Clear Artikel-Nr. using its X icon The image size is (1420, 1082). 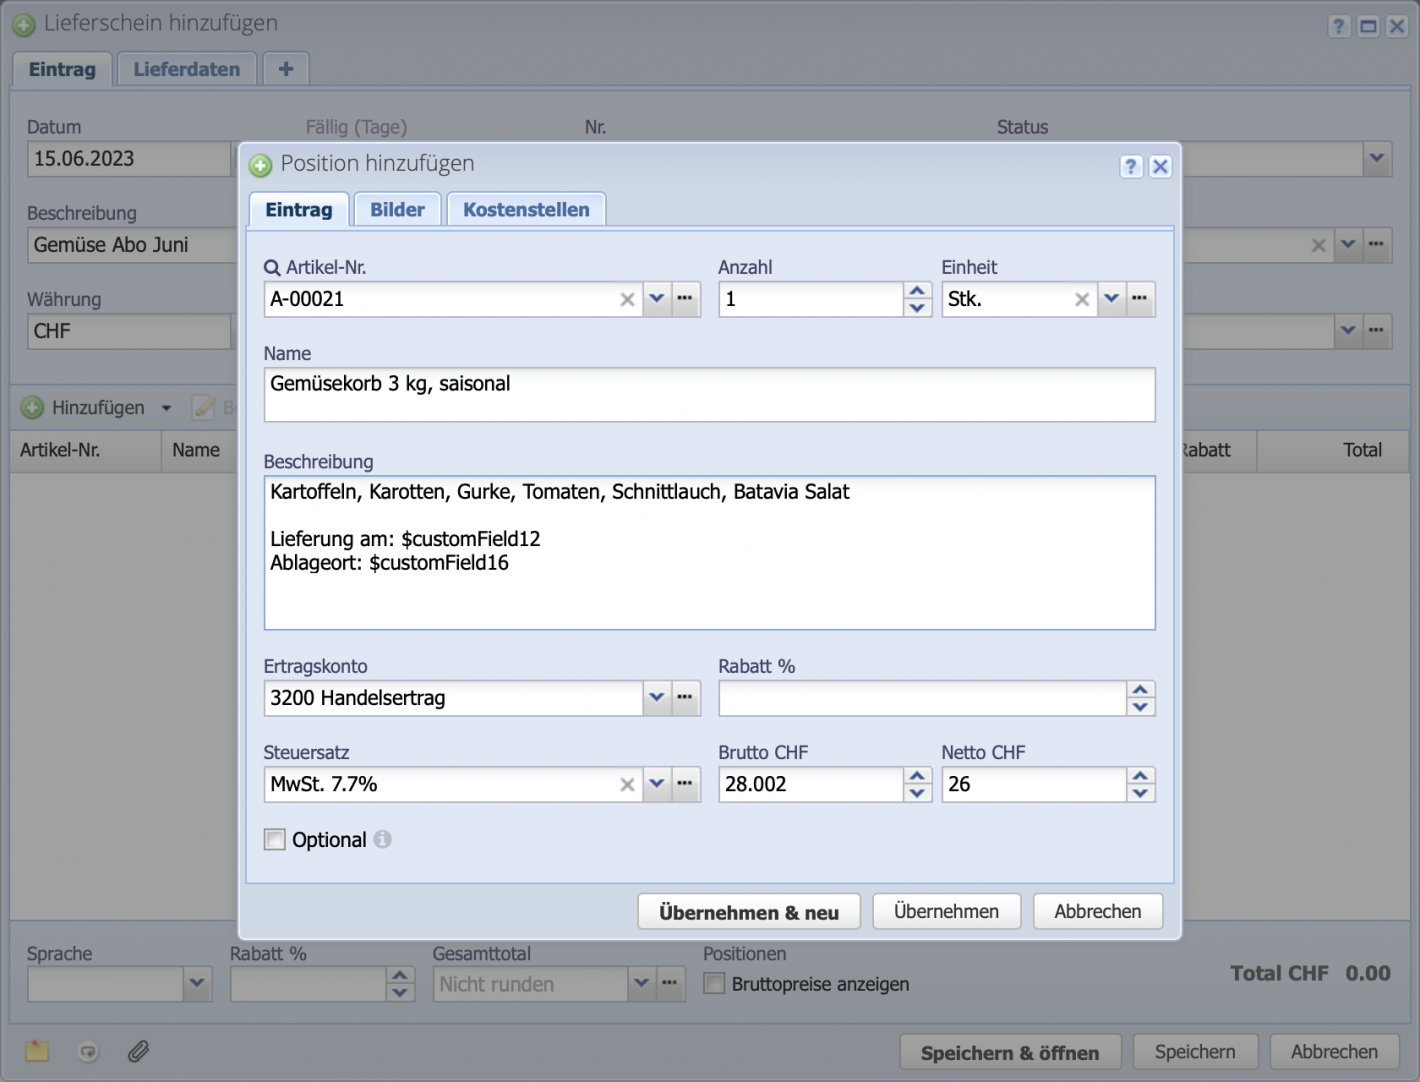click(x=627, y=299)
